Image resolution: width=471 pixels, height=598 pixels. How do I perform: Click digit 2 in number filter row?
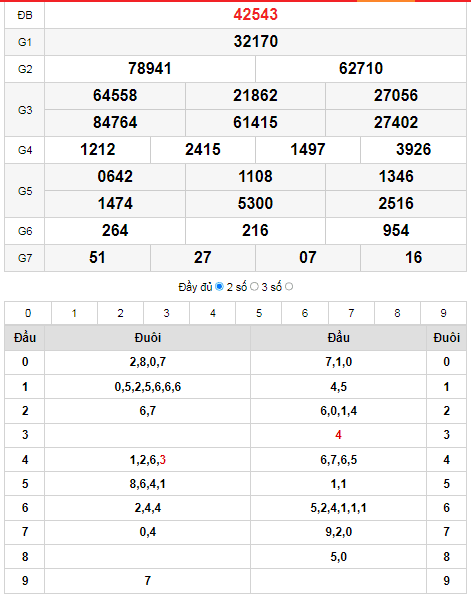pyautogui.click(x=121, y=313)
